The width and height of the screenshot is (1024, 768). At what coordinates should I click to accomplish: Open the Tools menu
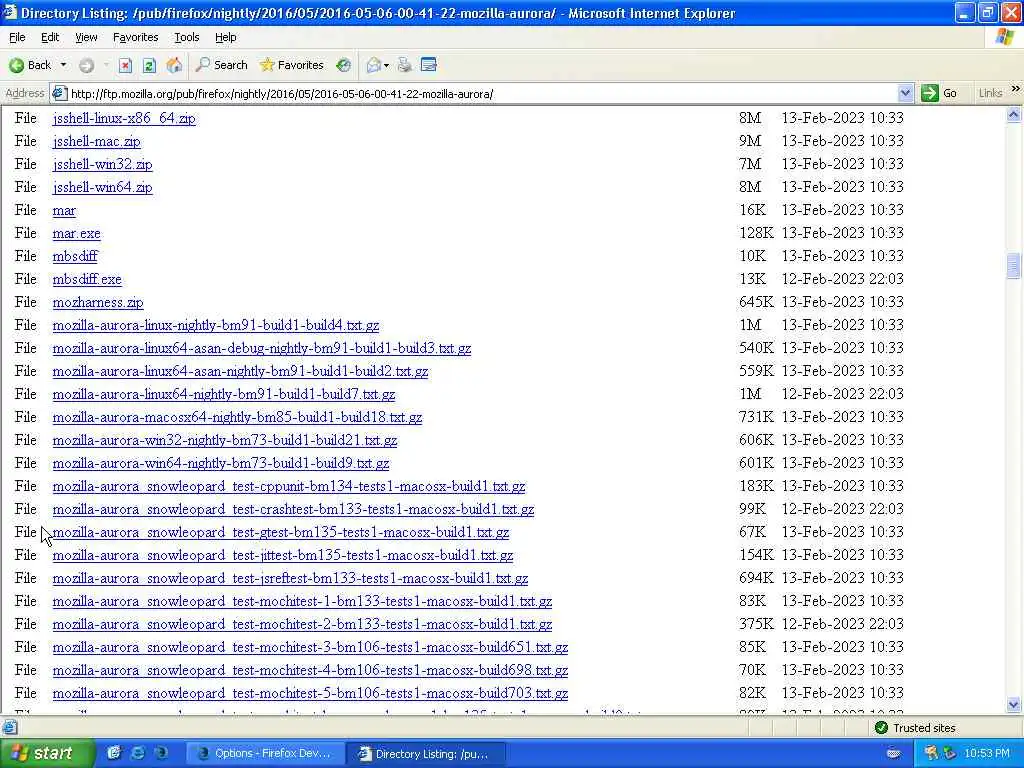pos(186,37)
